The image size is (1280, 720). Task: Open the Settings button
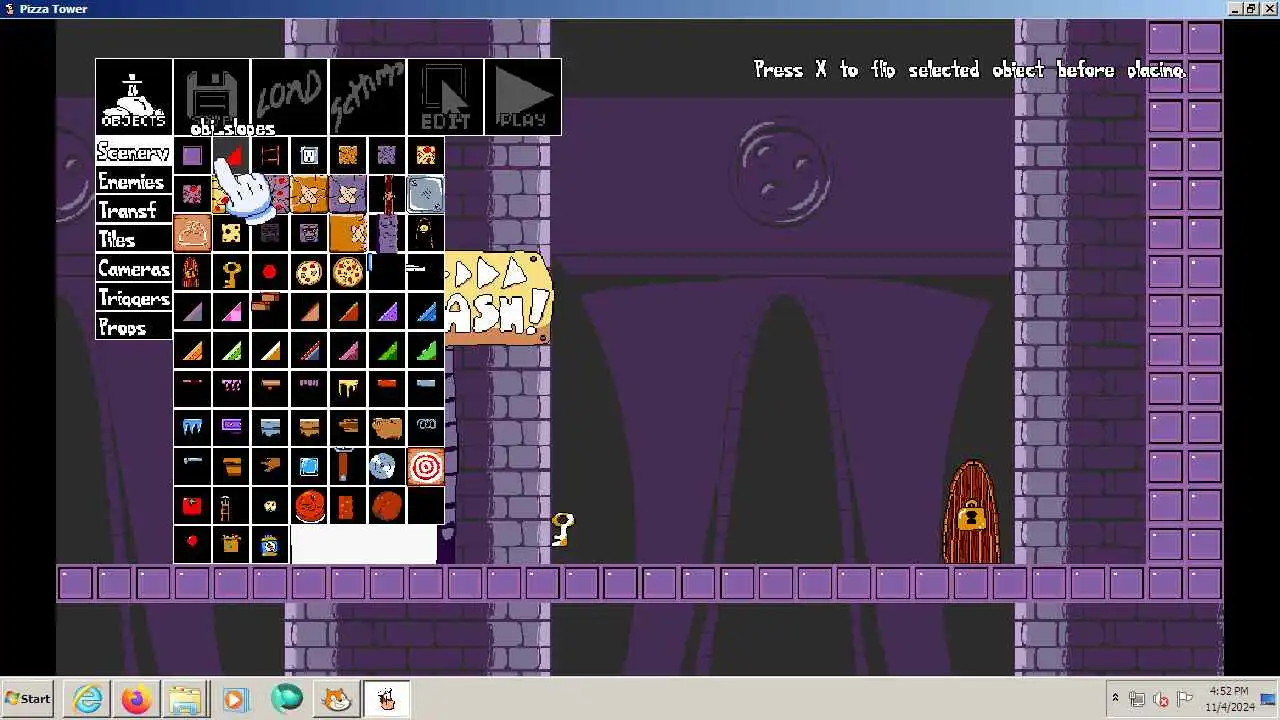click(368, 97)
